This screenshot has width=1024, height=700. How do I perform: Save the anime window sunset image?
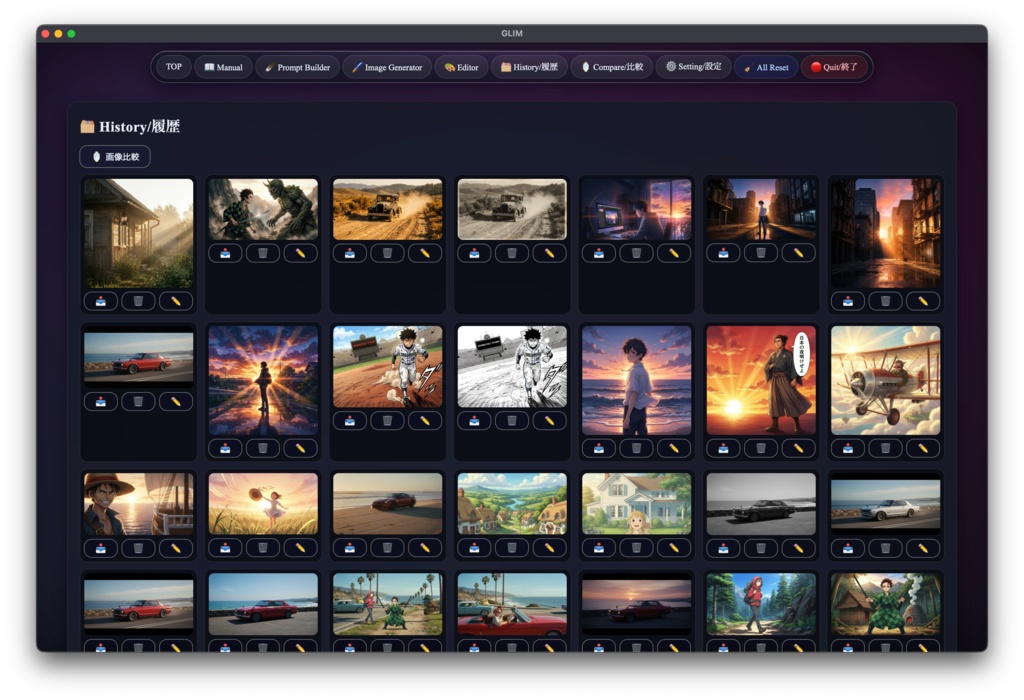[x=598, y=253]
